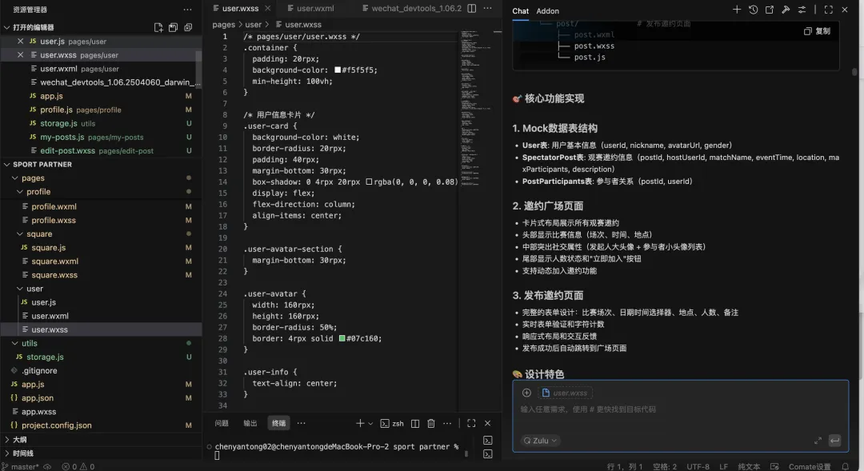Change language mode 纯文本

coord(748,467)
